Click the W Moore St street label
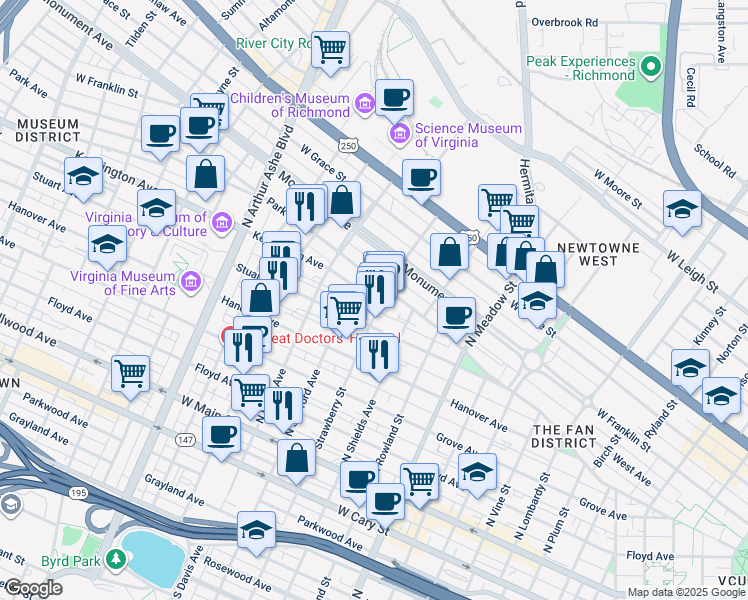Image resolution: width=748 pixels, height=600 pixels. tap(618, 189)
